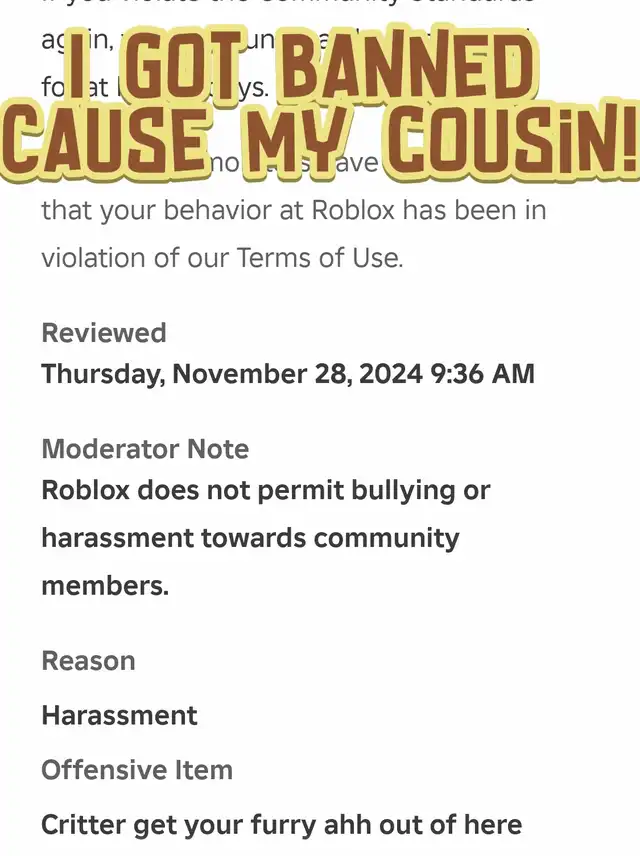Select 'that your behavior at Roblox' line
640x856 pixels.
(218, 211)
